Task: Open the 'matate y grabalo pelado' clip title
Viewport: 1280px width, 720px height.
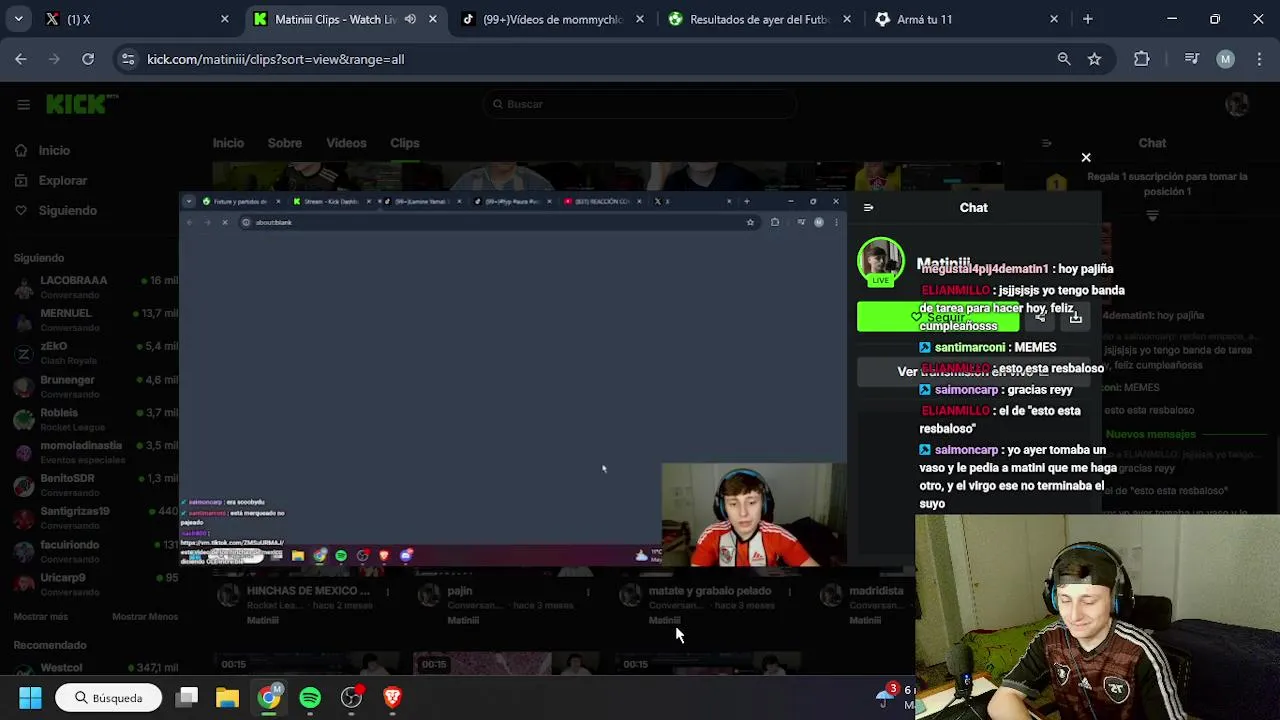Action: click(x=710, y=591)
